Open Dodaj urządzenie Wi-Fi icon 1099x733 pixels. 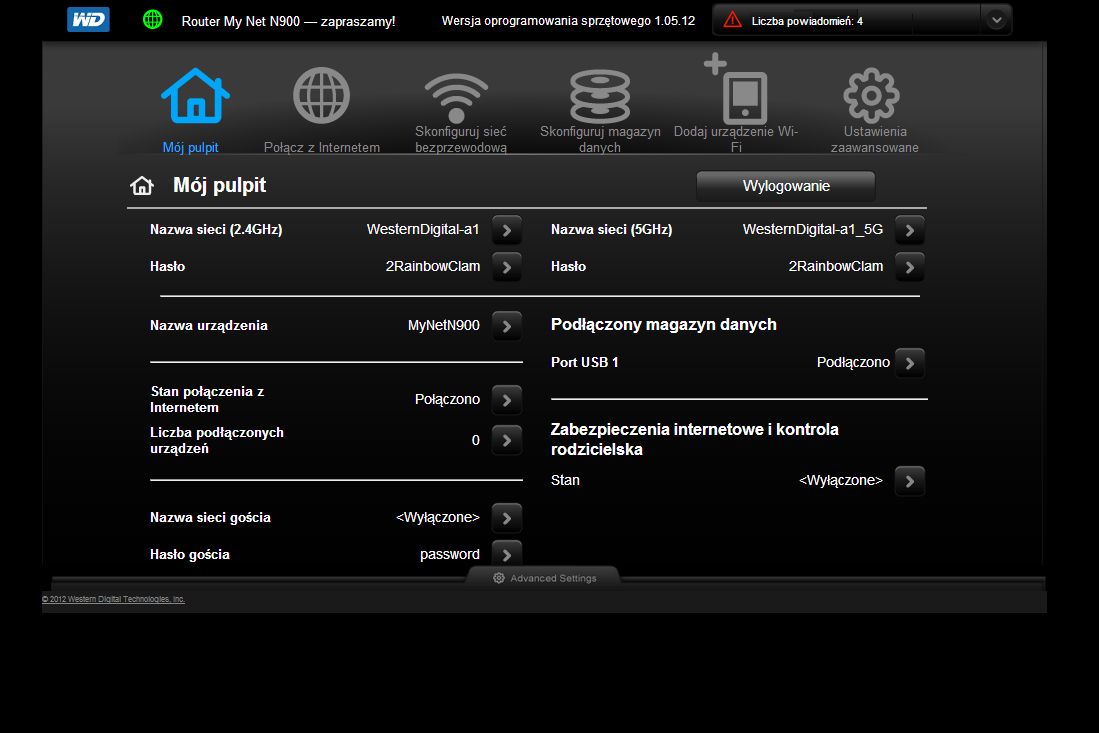[x=736, y=89]
